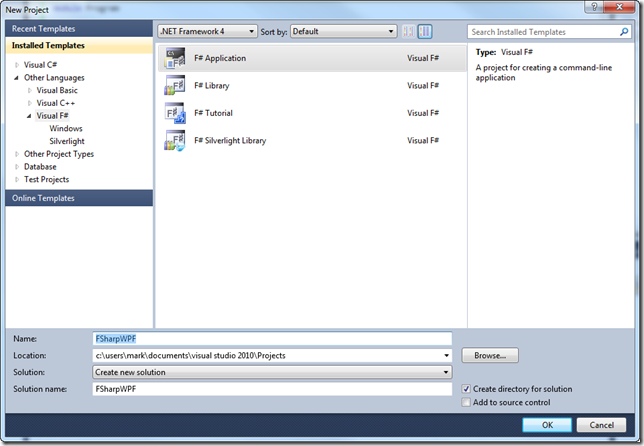Click the Solution name input field
Image resolution: width=644 pixels, height=446 pixels.
272,389
